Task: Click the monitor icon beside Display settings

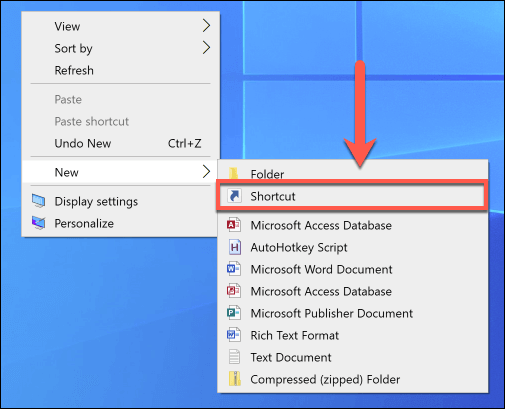Action: click(39, 201)
